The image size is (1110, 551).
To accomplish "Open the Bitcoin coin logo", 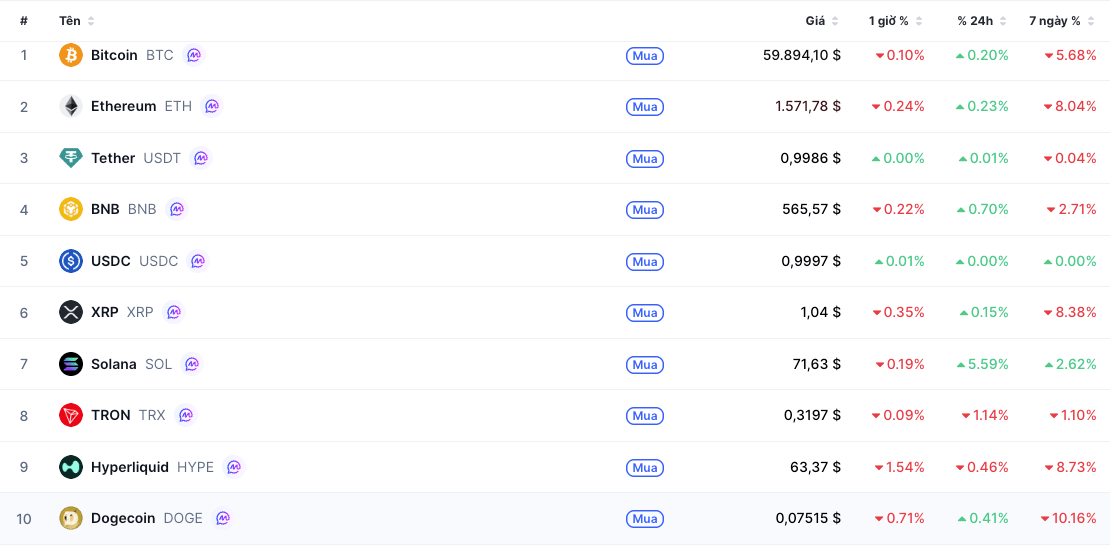I will click(71, 55).
